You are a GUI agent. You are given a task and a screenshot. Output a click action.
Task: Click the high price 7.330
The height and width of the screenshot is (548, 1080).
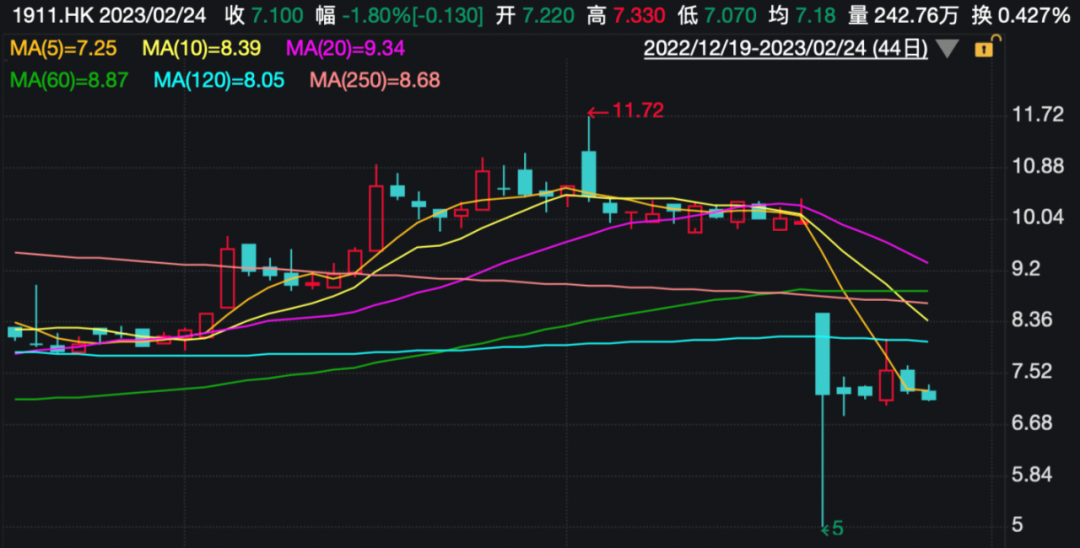638,15
